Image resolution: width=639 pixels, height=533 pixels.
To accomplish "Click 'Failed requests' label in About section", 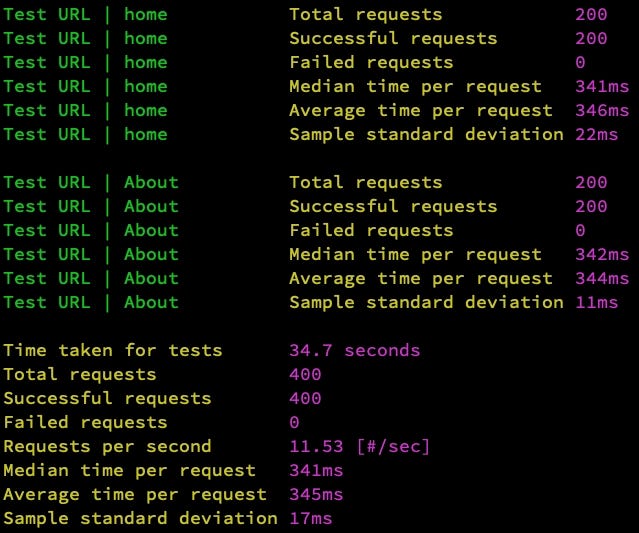I will click(x=371, y=231).
